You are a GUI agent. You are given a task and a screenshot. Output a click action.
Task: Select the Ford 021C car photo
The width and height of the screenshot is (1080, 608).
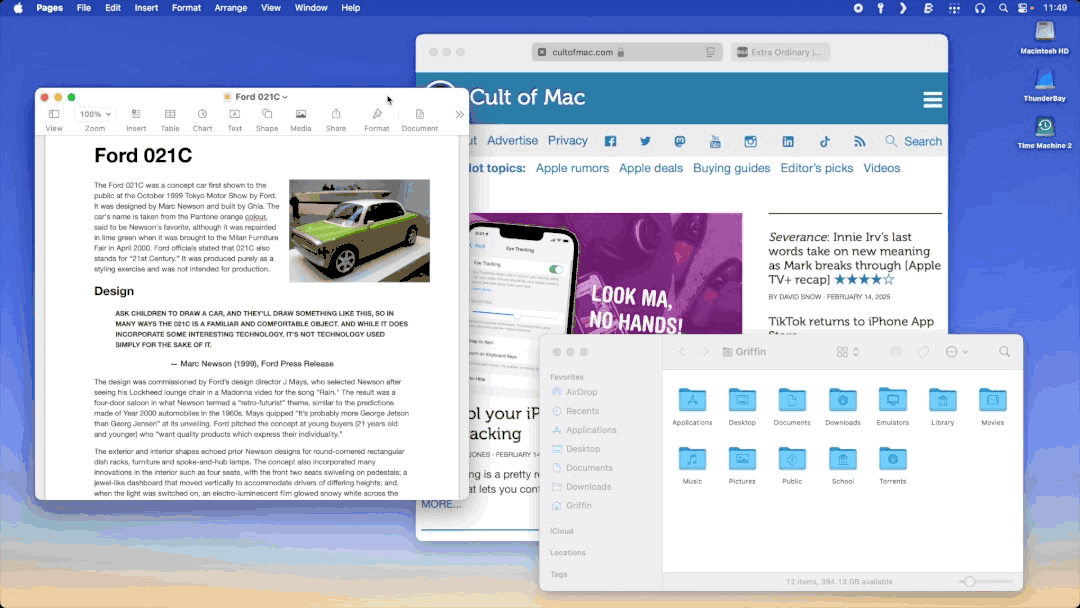(x=359, y=231)
